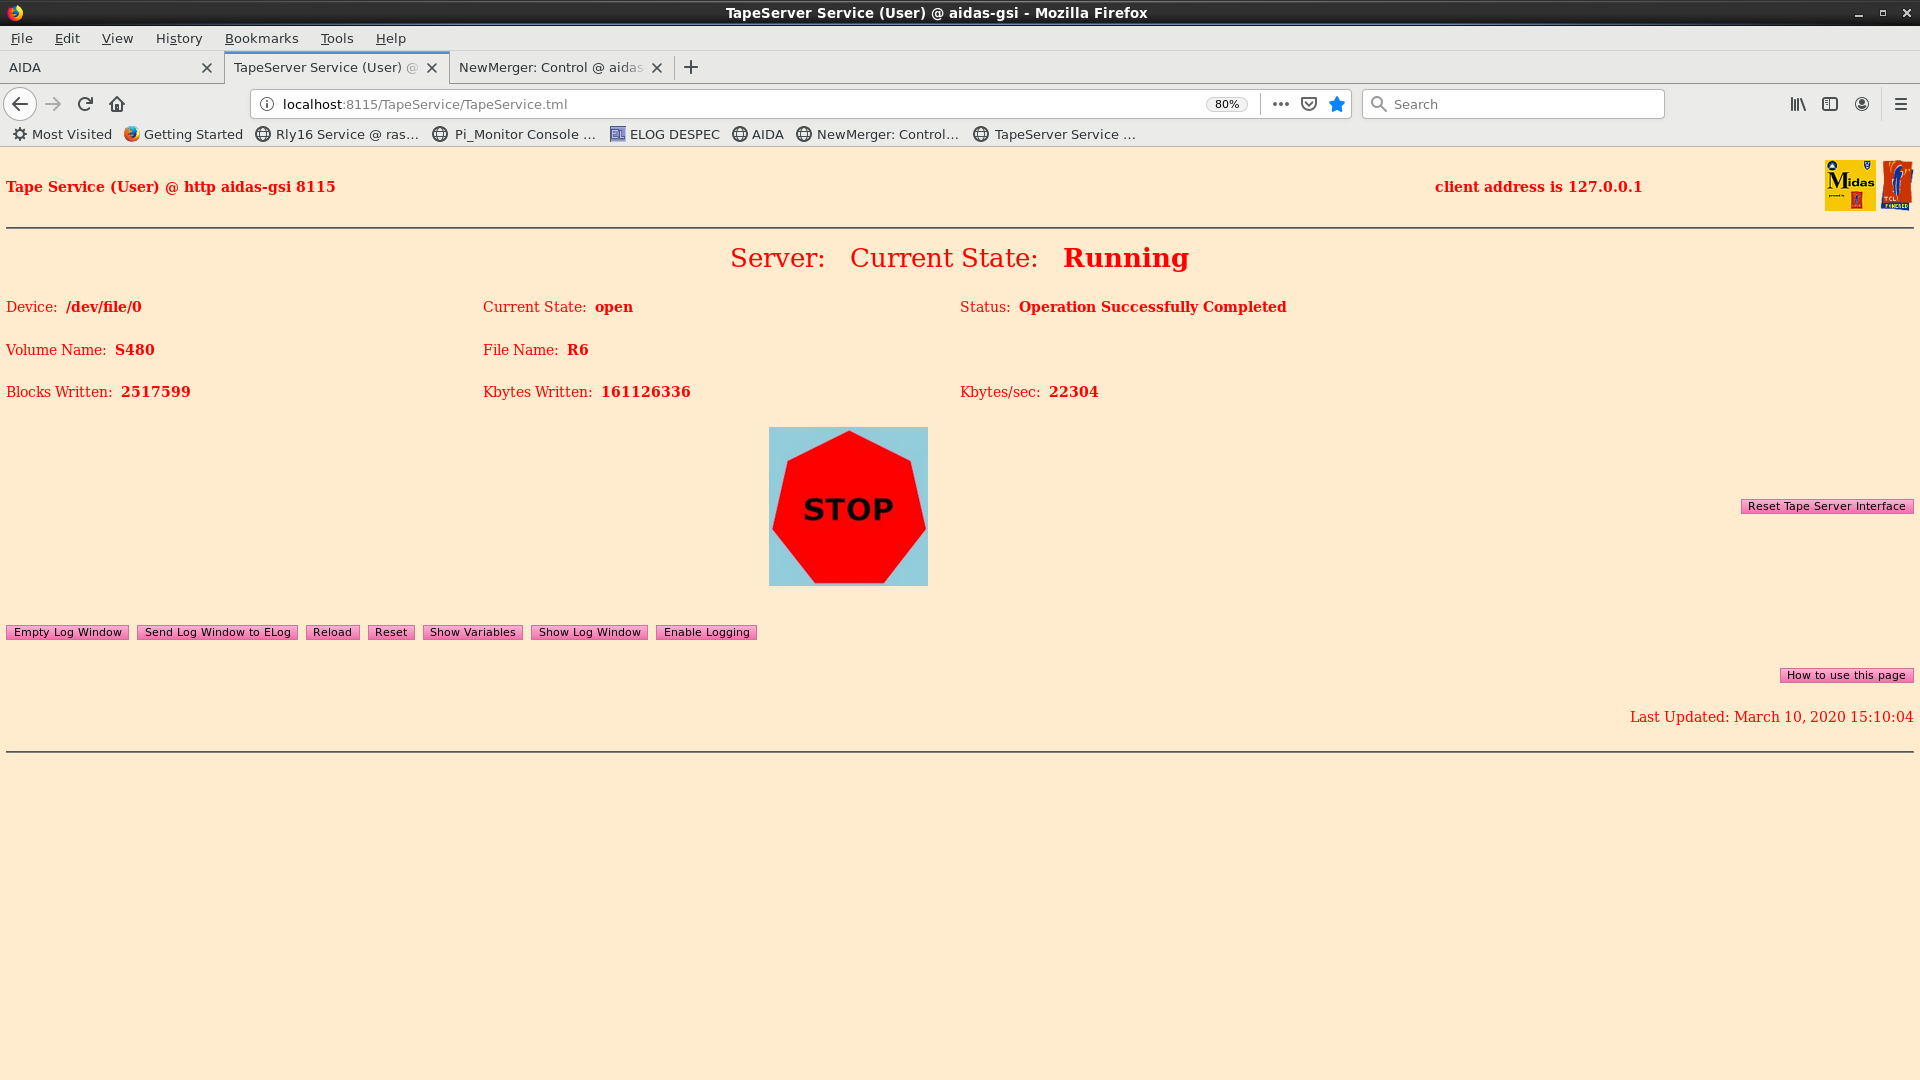This screenshot has width=1920, height=1080.
Task: Open Firefox hamburger application menu
Action: (x=1901, y=104)
